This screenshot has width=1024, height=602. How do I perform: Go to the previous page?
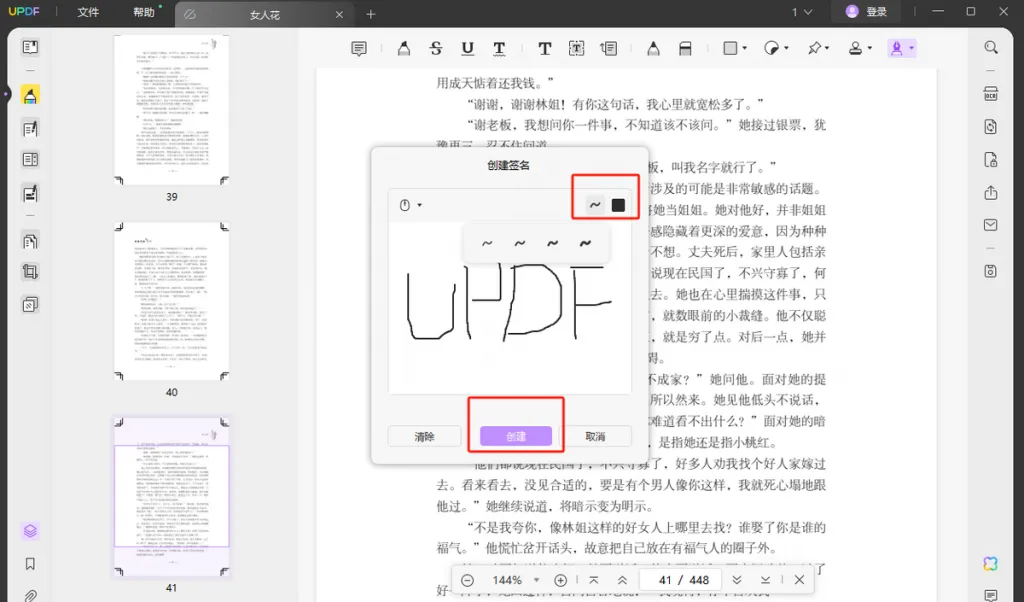point(622,580)
